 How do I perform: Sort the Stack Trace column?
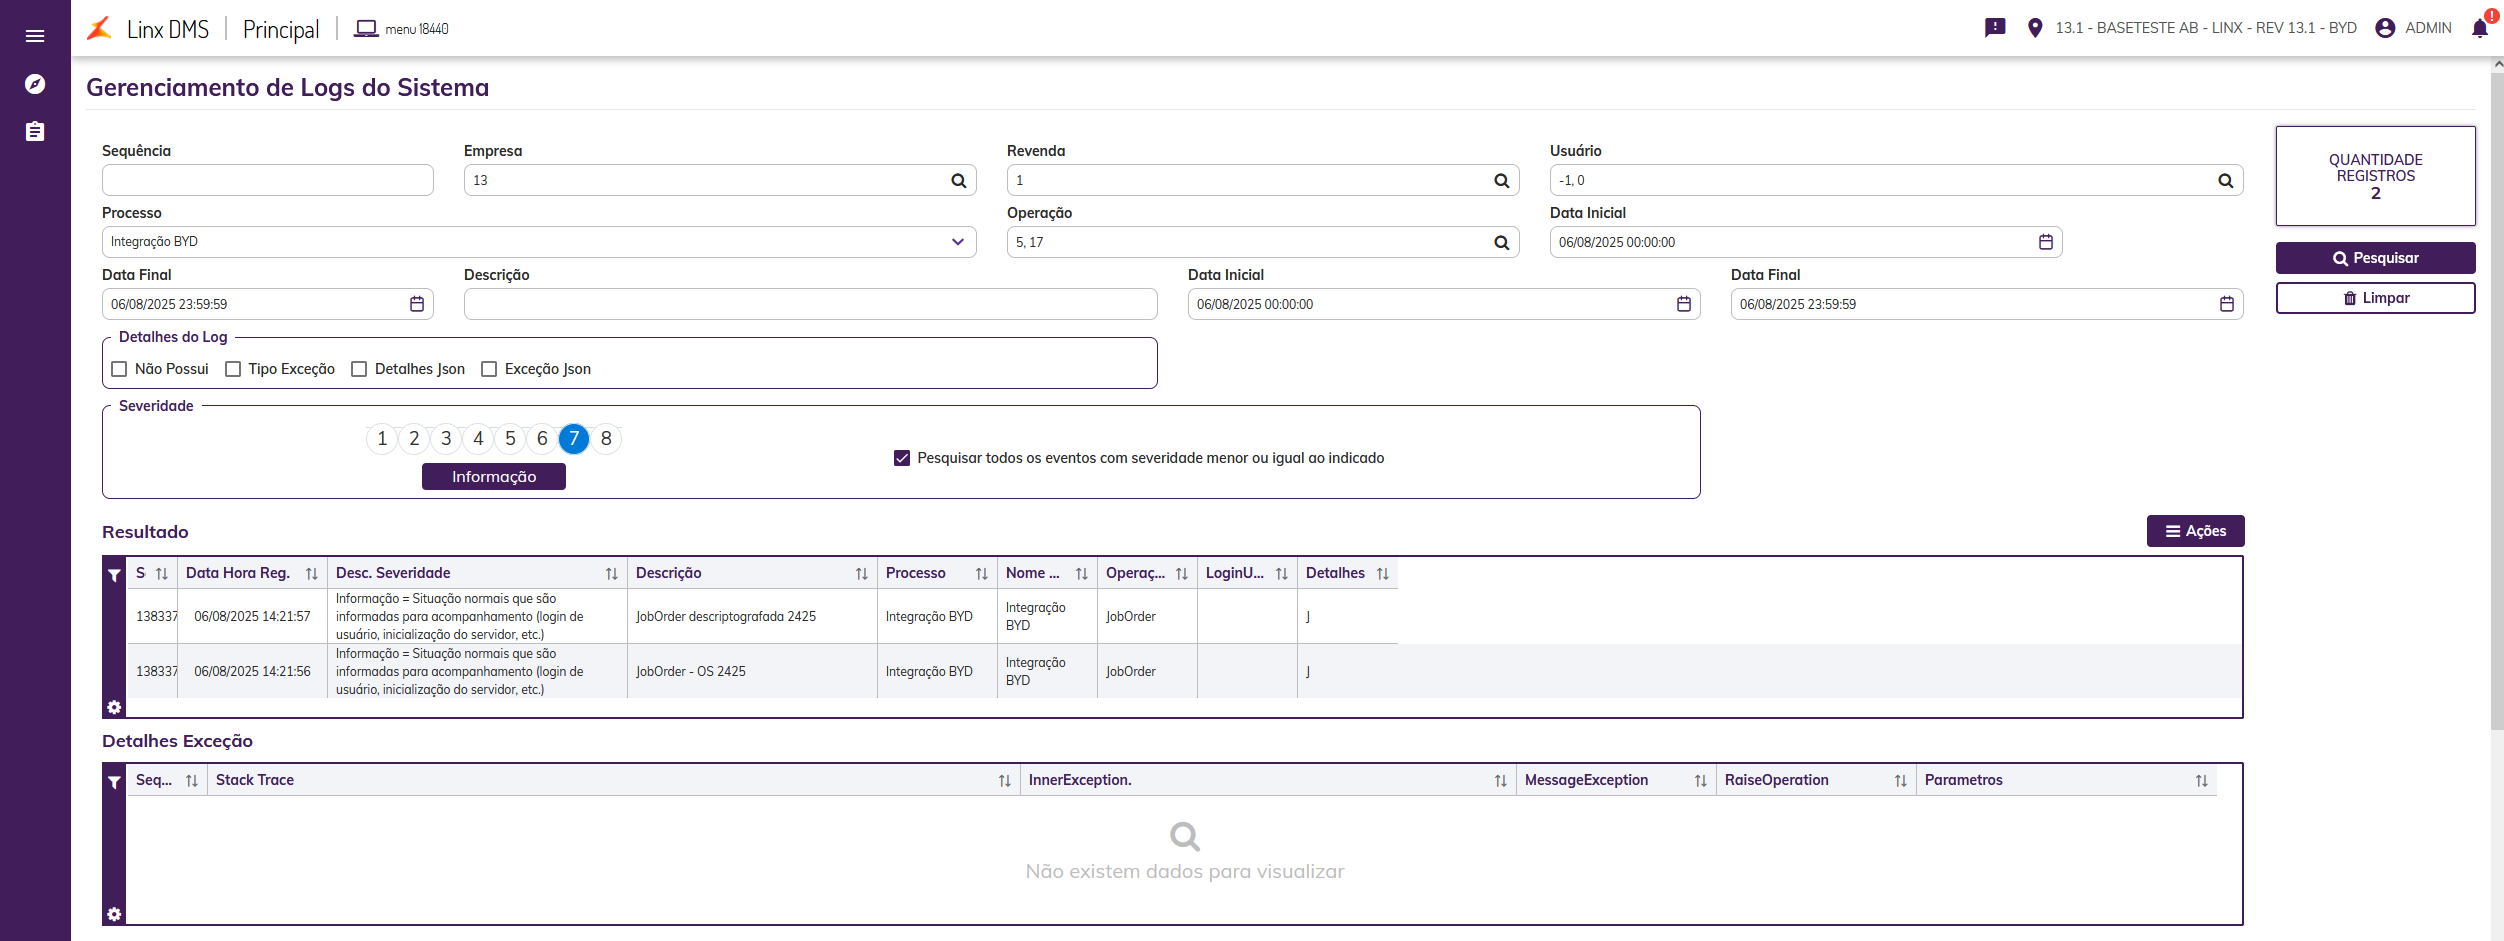(1004, 781)
